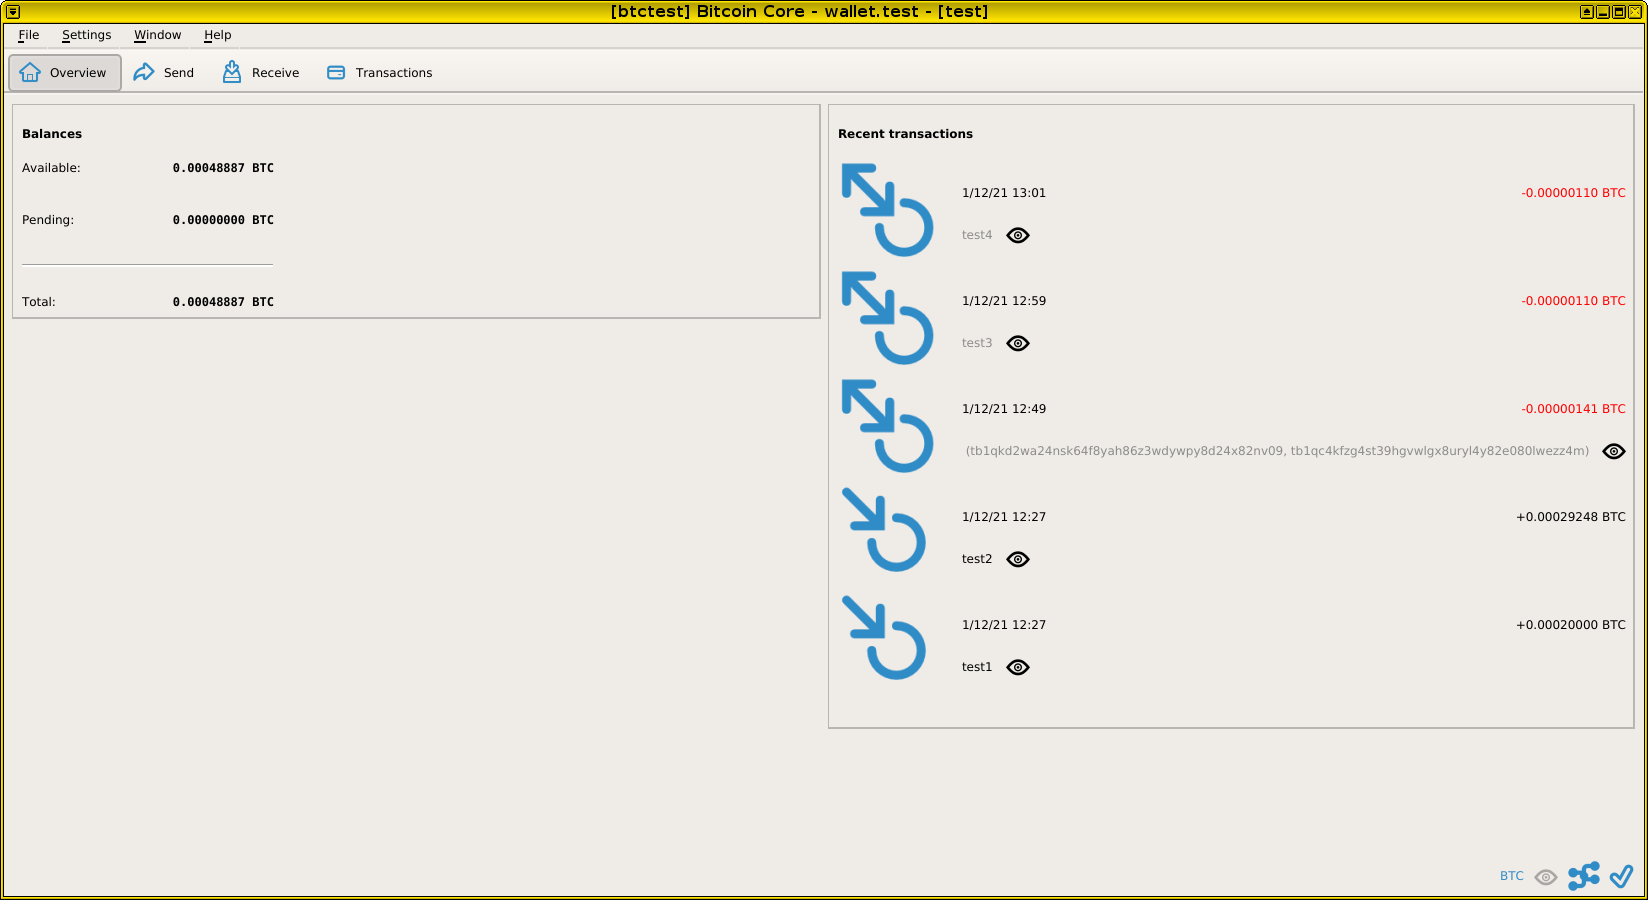This screenshot has width=1648, height=900.
Task: Click the 1/12/21 12:59 transaction date
Action: point(1004,301)
